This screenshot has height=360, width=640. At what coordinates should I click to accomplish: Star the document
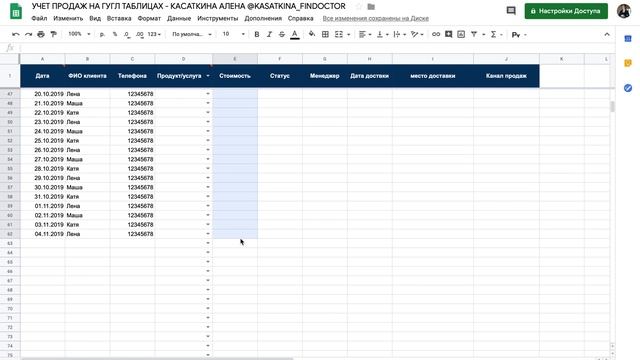(x=359, y=7)
